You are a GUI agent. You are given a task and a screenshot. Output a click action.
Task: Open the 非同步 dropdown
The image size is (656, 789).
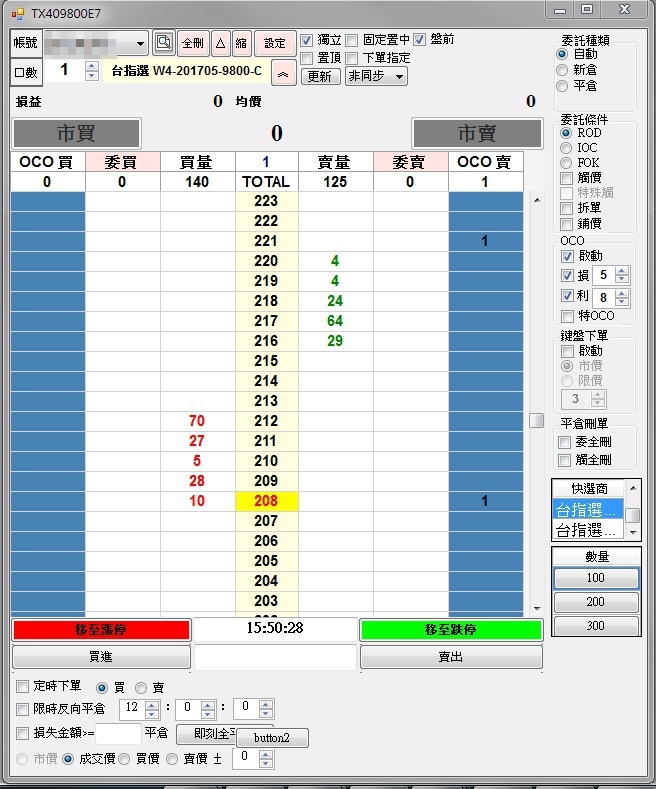[x=376, y=76]
